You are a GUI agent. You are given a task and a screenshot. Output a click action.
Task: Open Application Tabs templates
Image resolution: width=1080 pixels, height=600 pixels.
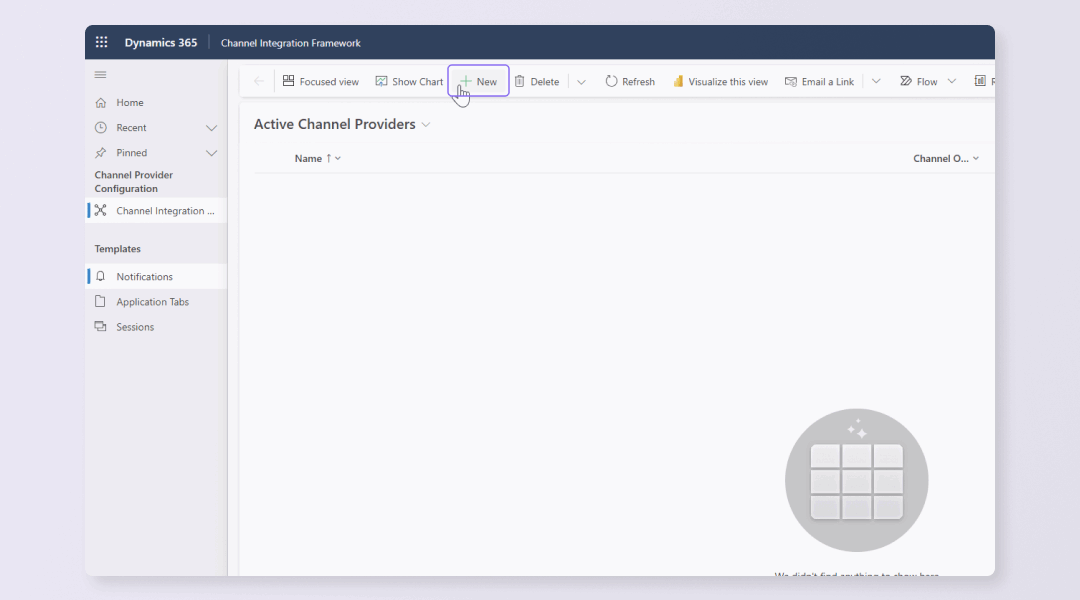(x=152, y=302)
